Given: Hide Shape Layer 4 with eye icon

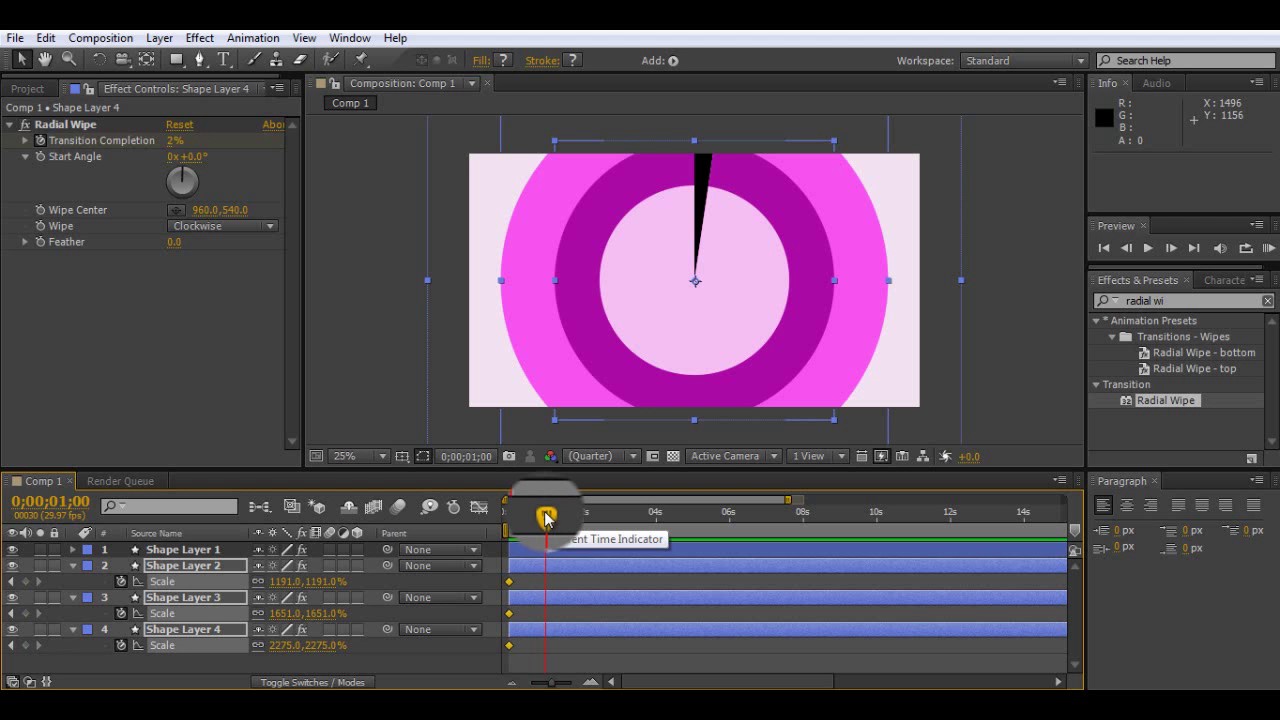Looking at the screenshot, I should pyautogui.click(x=12, y=630).
